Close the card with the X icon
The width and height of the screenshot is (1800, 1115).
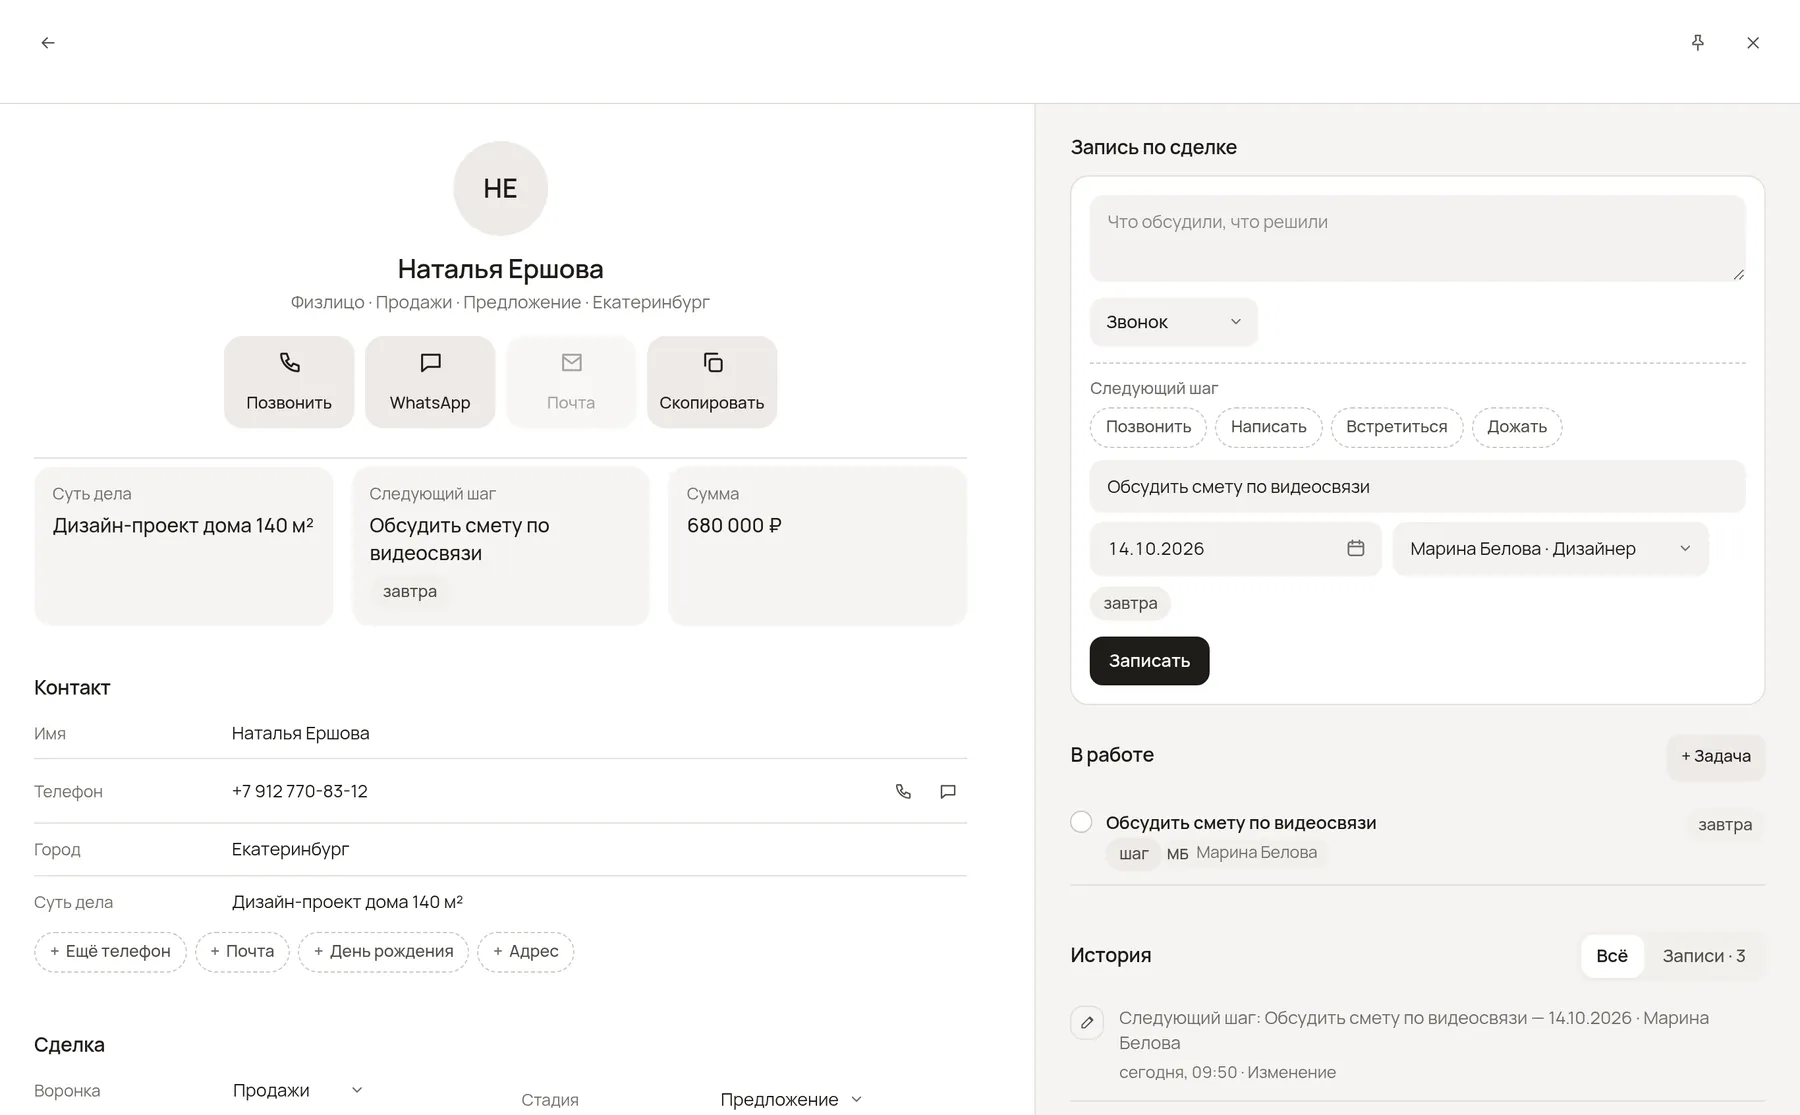coord(1753,43)
